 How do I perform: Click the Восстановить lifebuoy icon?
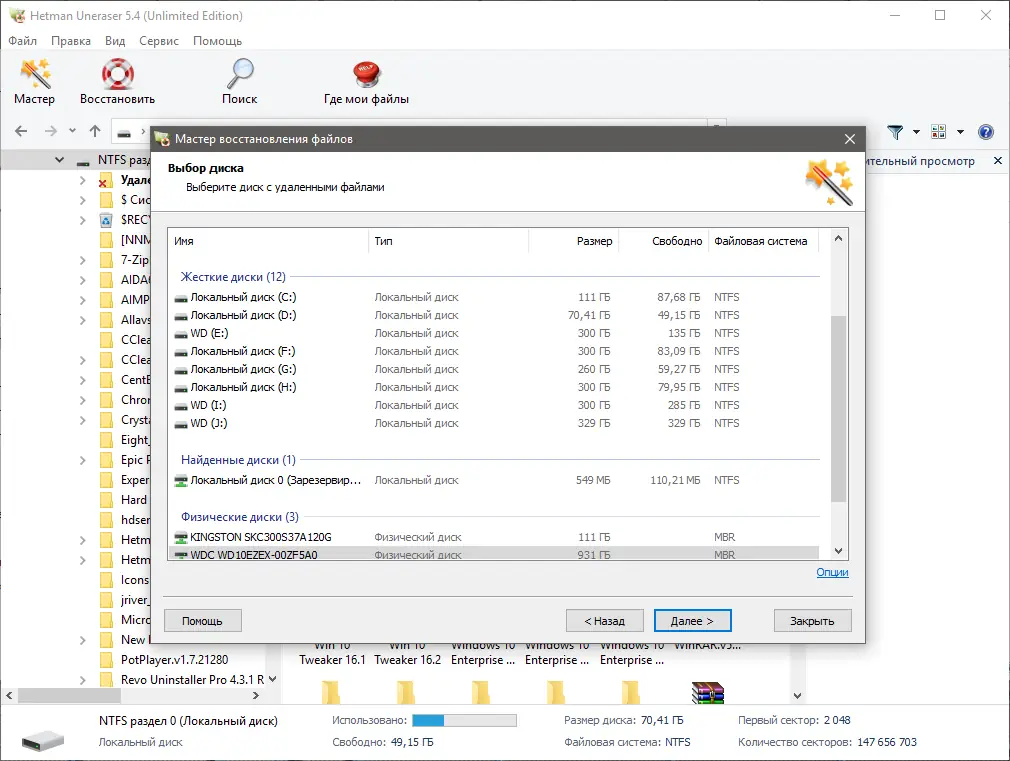coord(117,73)
